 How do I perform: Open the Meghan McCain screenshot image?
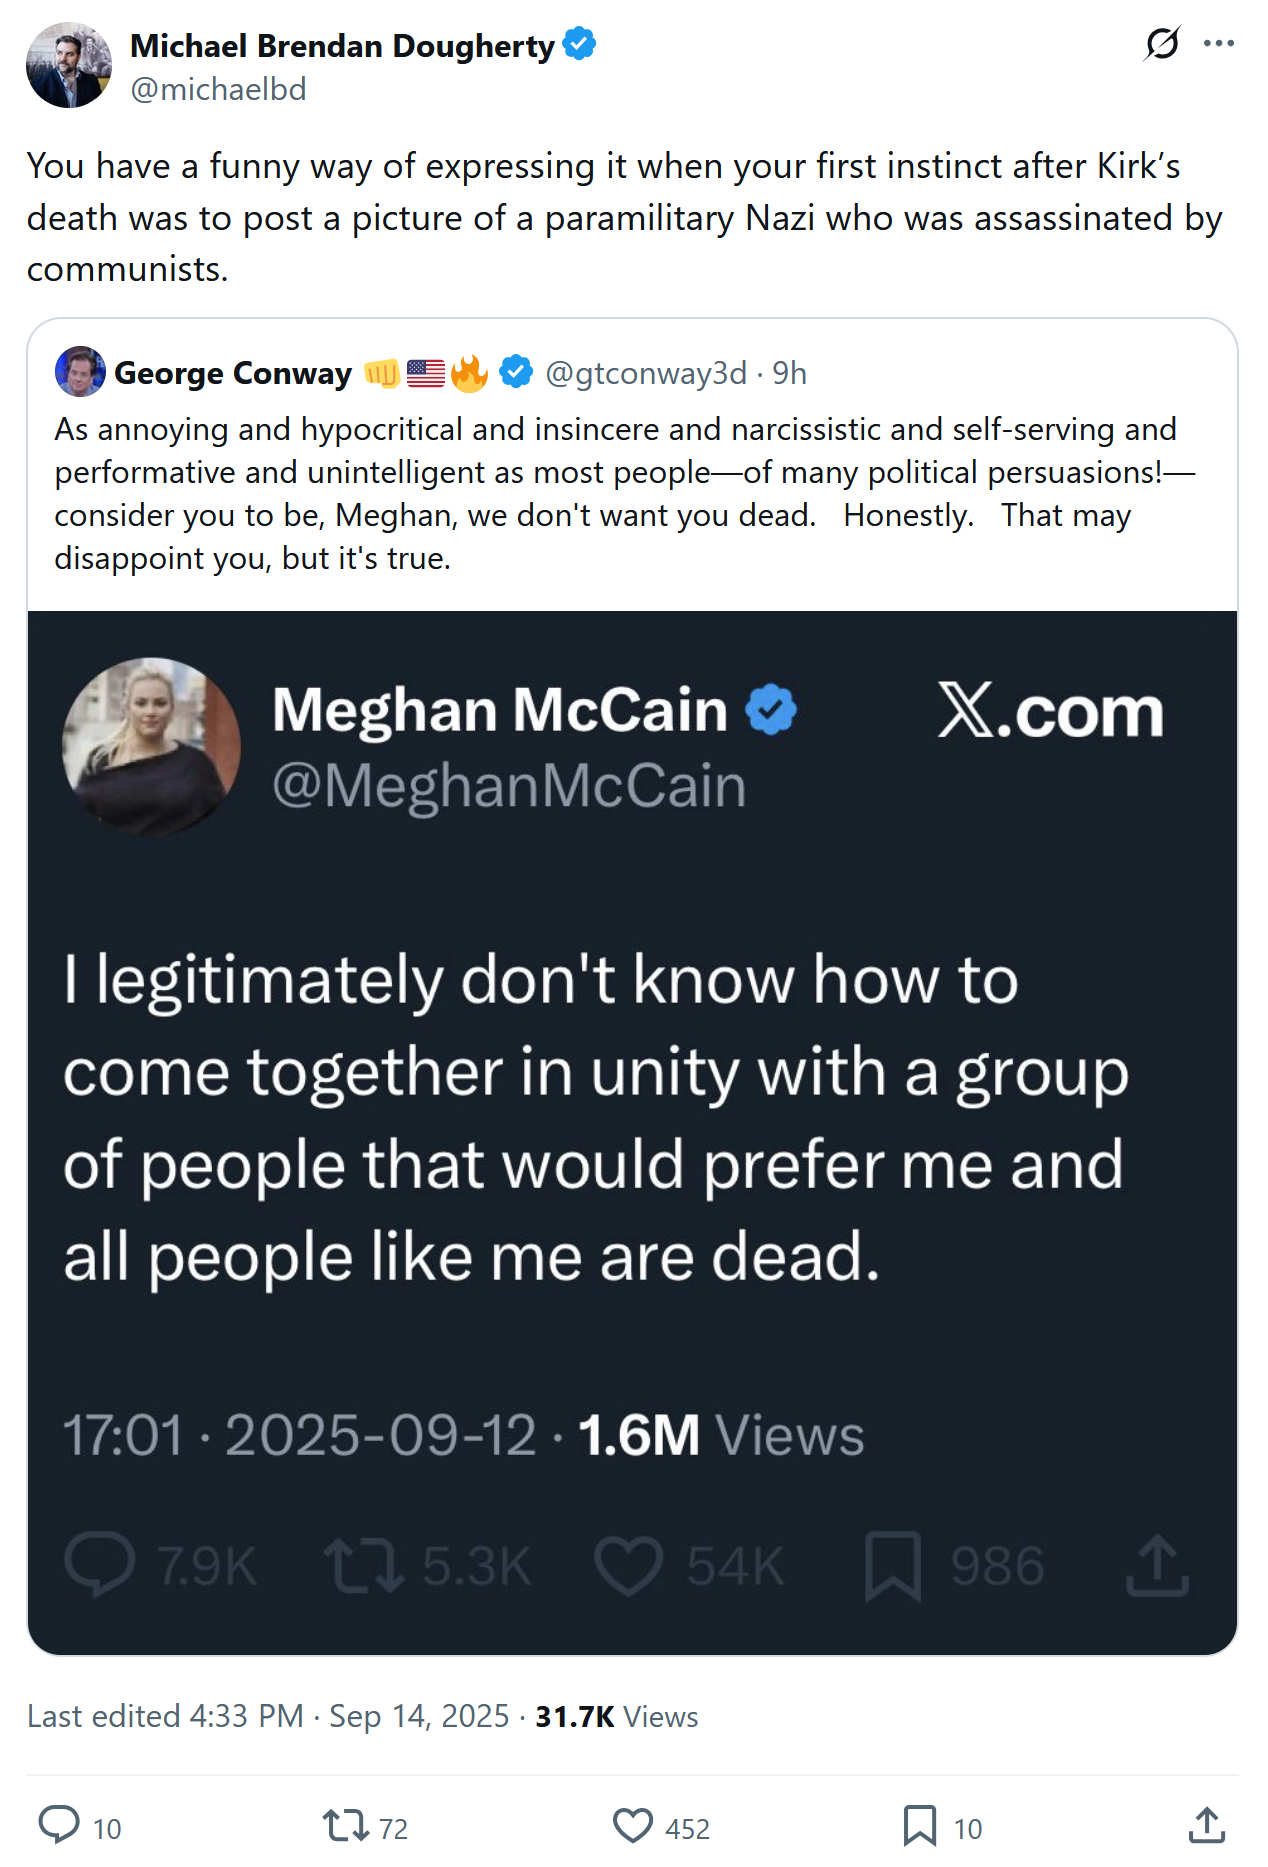point(632,1132)
